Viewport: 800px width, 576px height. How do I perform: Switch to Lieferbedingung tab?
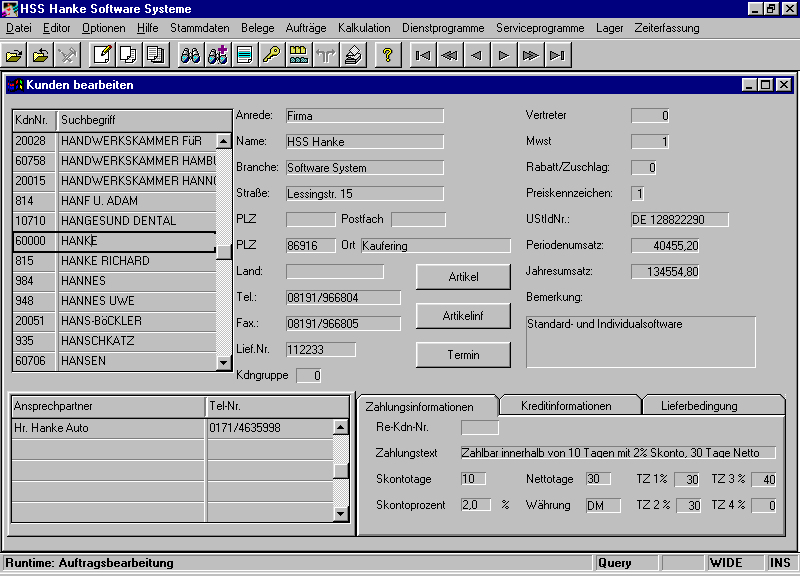(x=699, y=406)
